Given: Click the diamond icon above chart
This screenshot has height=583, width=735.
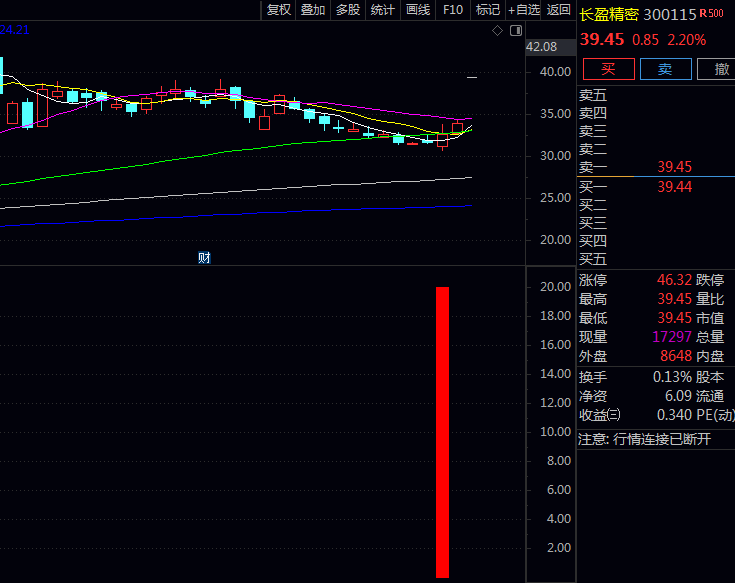Looking at the screenshot, I should pyautogui.click(x=497, y=30).
